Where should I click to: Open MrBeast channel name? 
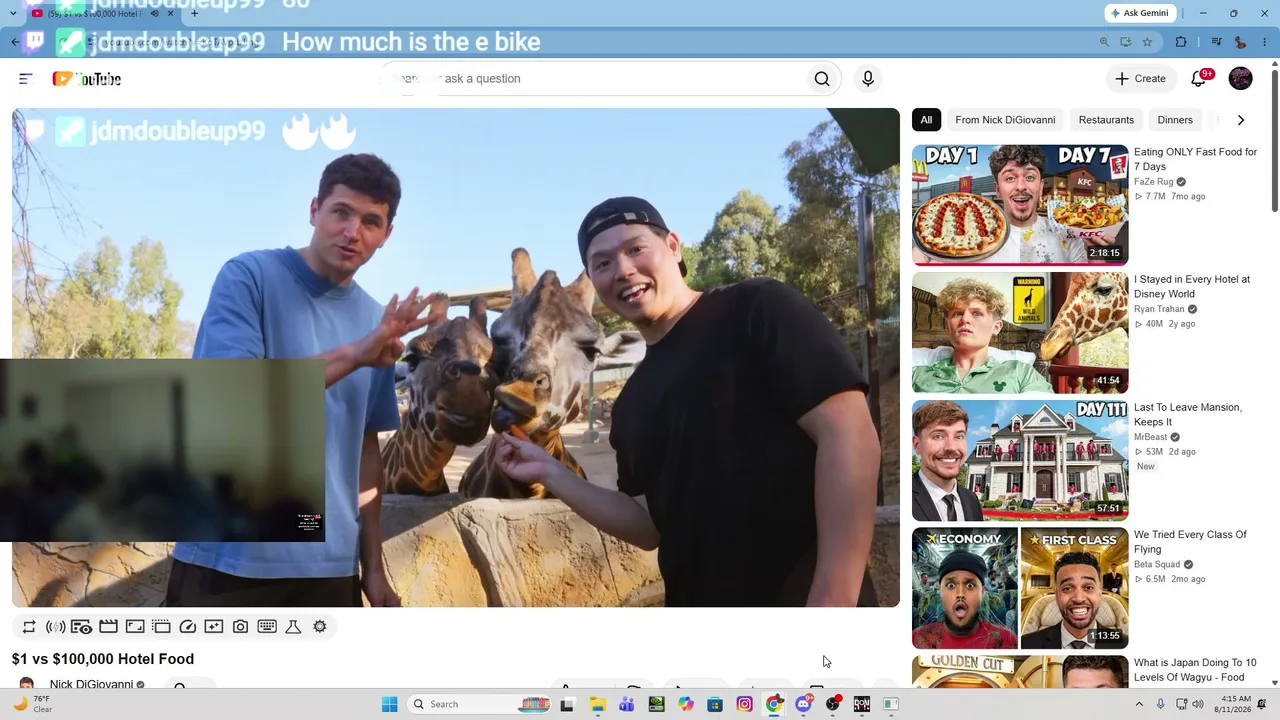tap(1150, 437)
